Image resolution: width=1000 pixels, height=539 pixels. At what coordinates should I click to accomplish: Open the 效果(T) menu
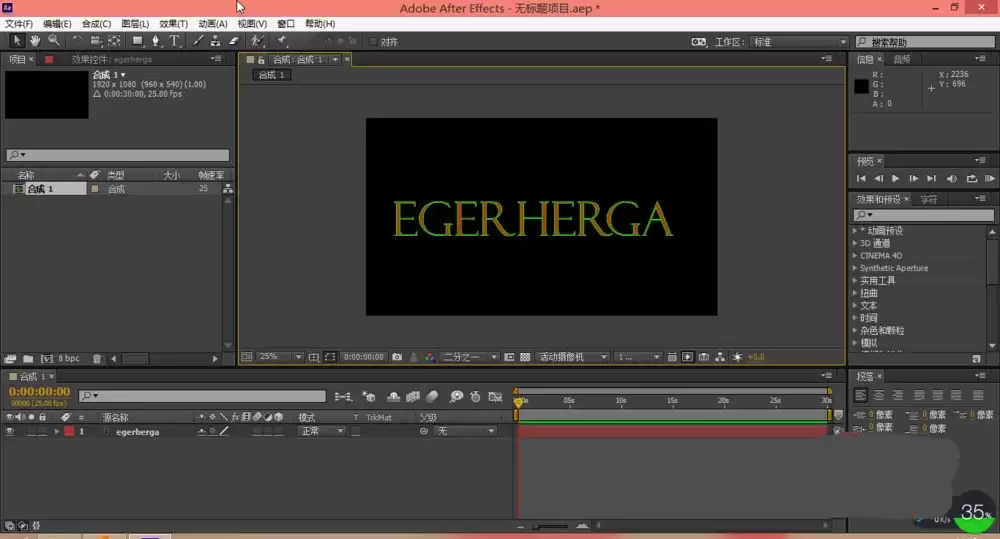coord(173,24)
